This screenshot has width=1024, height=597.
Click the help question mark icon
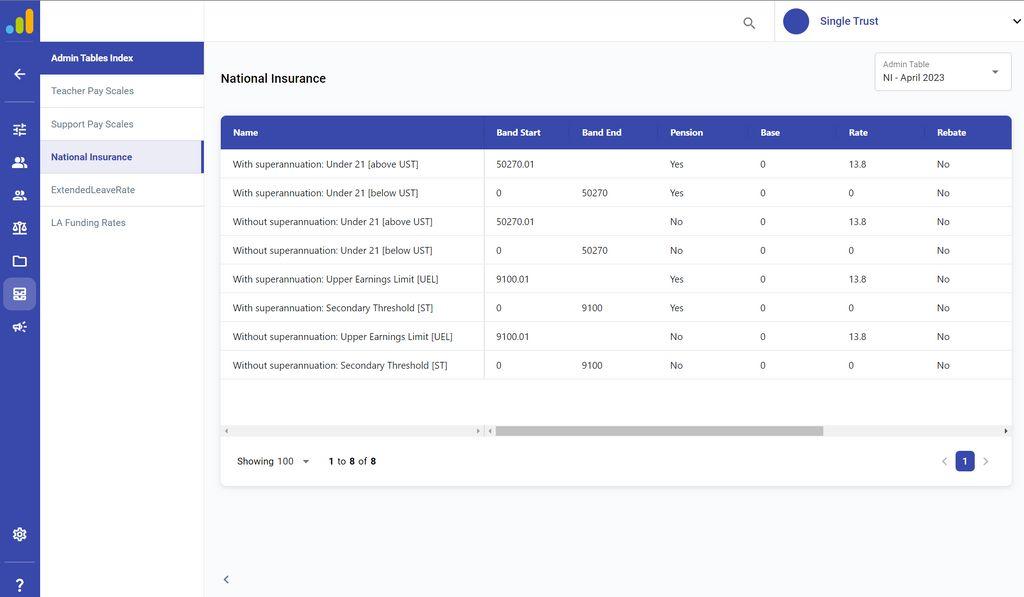click(20, 585)
